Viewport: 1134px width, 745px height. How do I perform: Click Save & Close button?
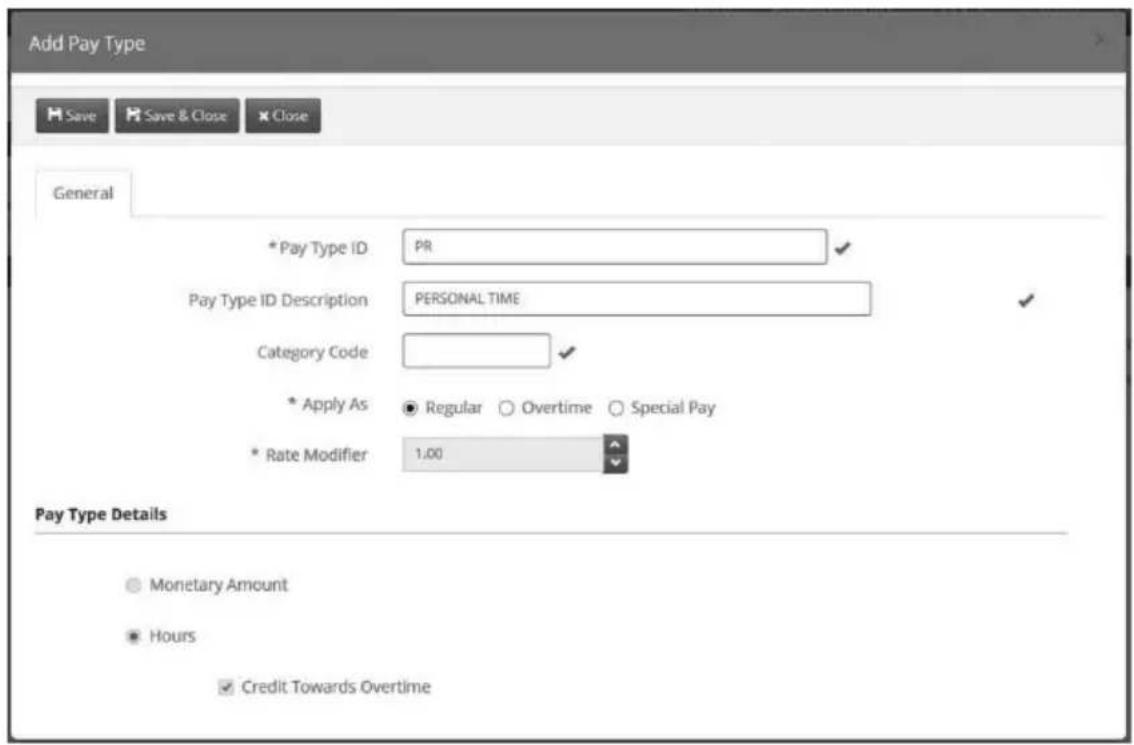177,116
